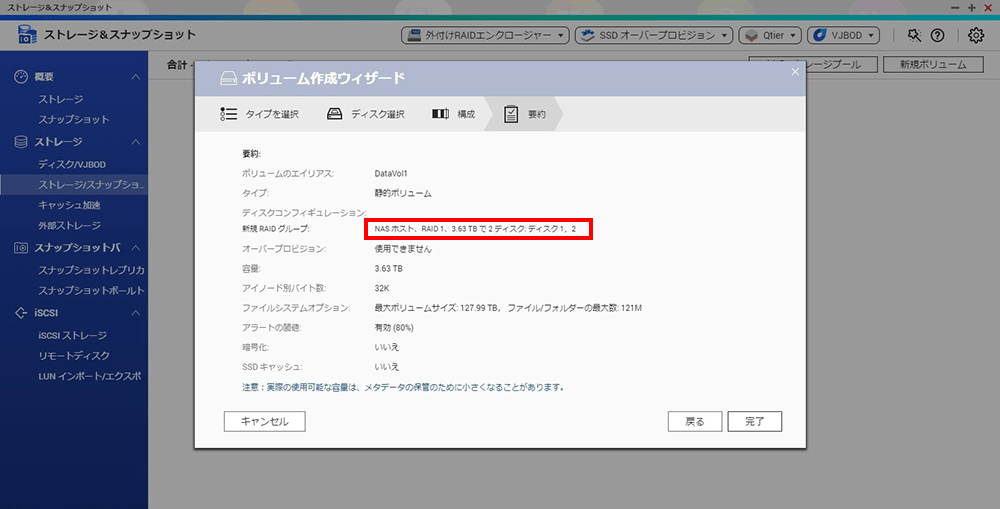Viewport: 1000px width, 509px height.
Task: Go to the ディスク選択 wizard step
Action: click(366, 114)
